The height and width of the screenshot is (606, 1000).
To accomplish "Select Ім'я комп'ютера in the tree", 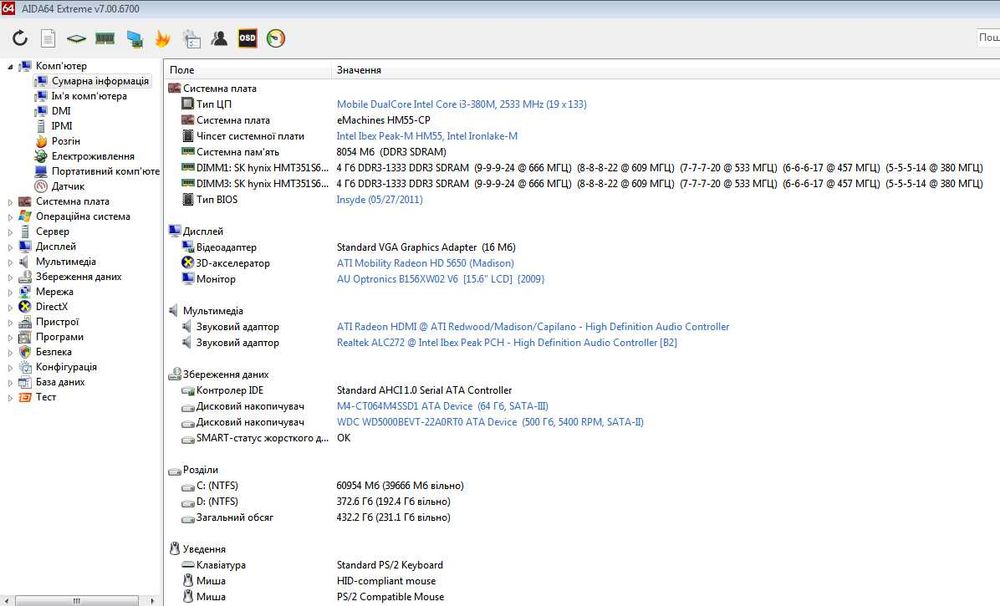I will [89, 96].
